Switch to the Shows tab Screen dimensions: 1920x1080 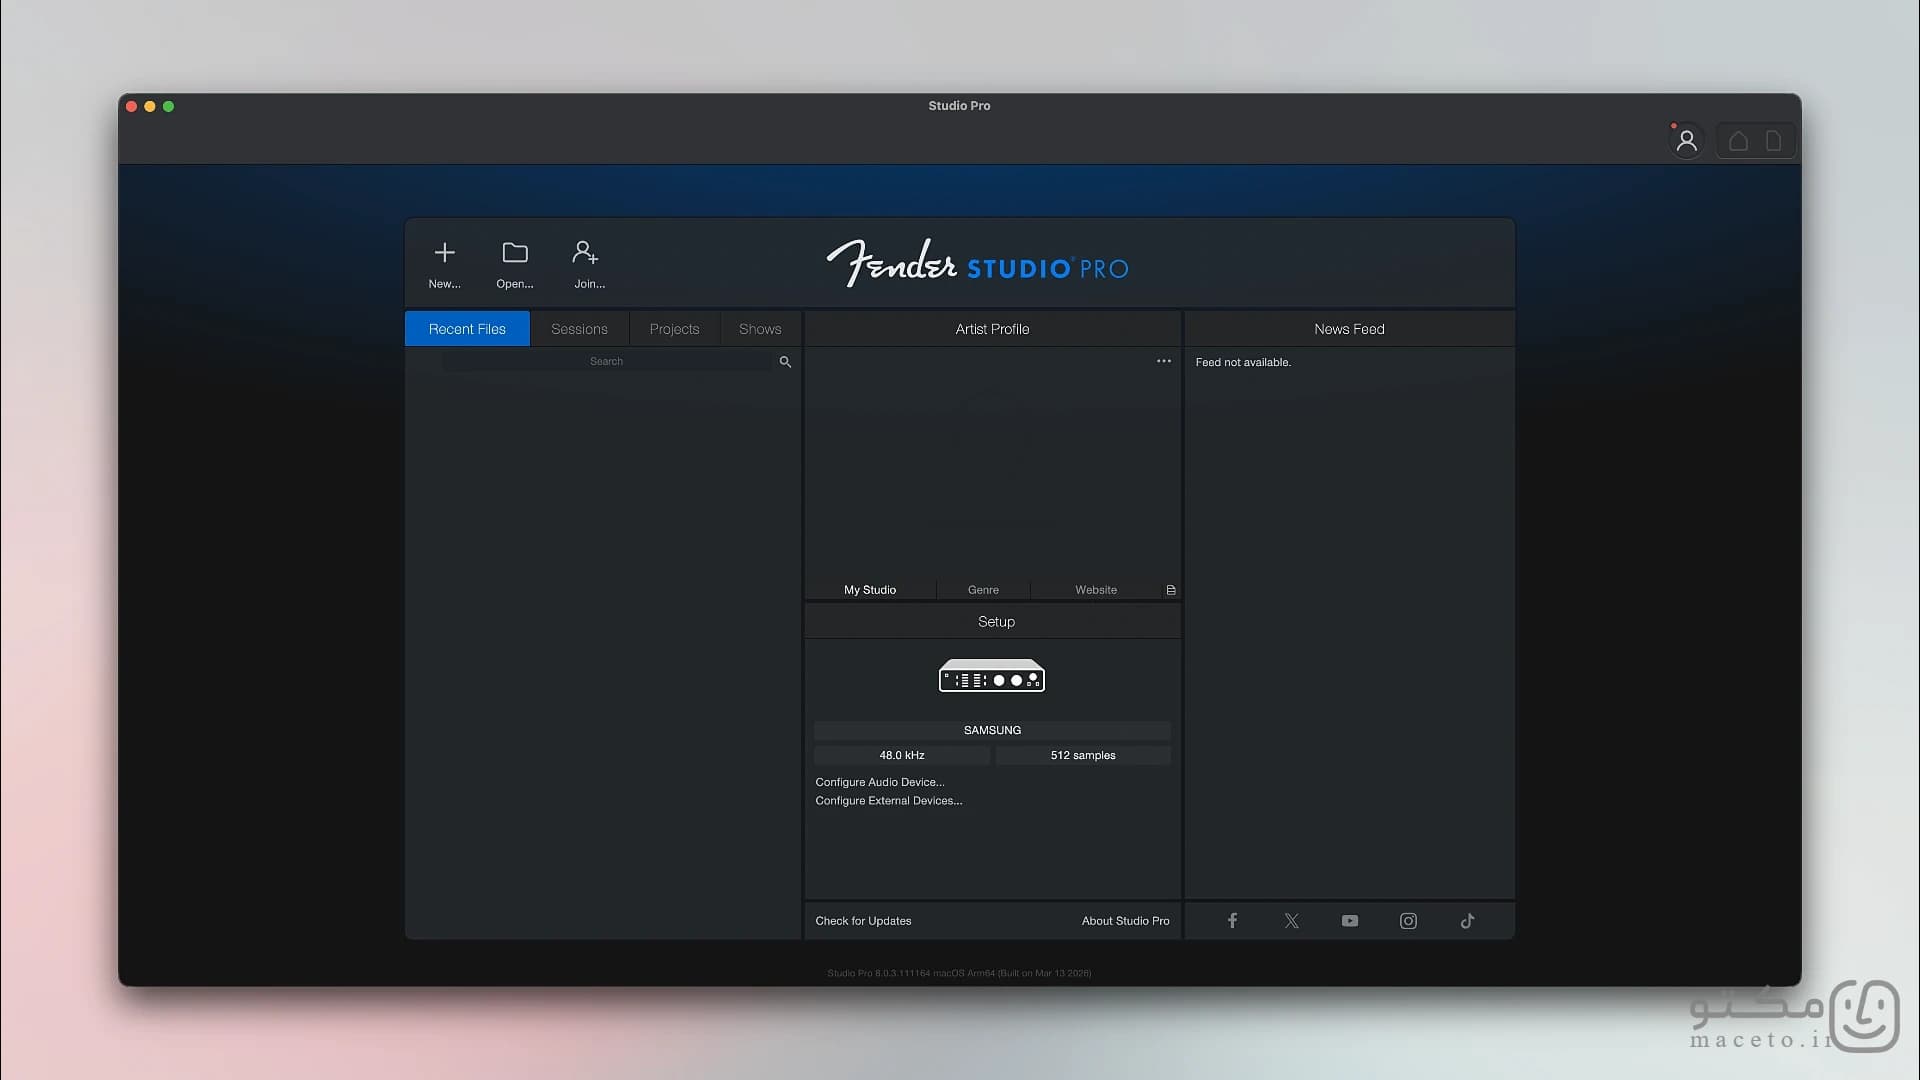[760, 329]
